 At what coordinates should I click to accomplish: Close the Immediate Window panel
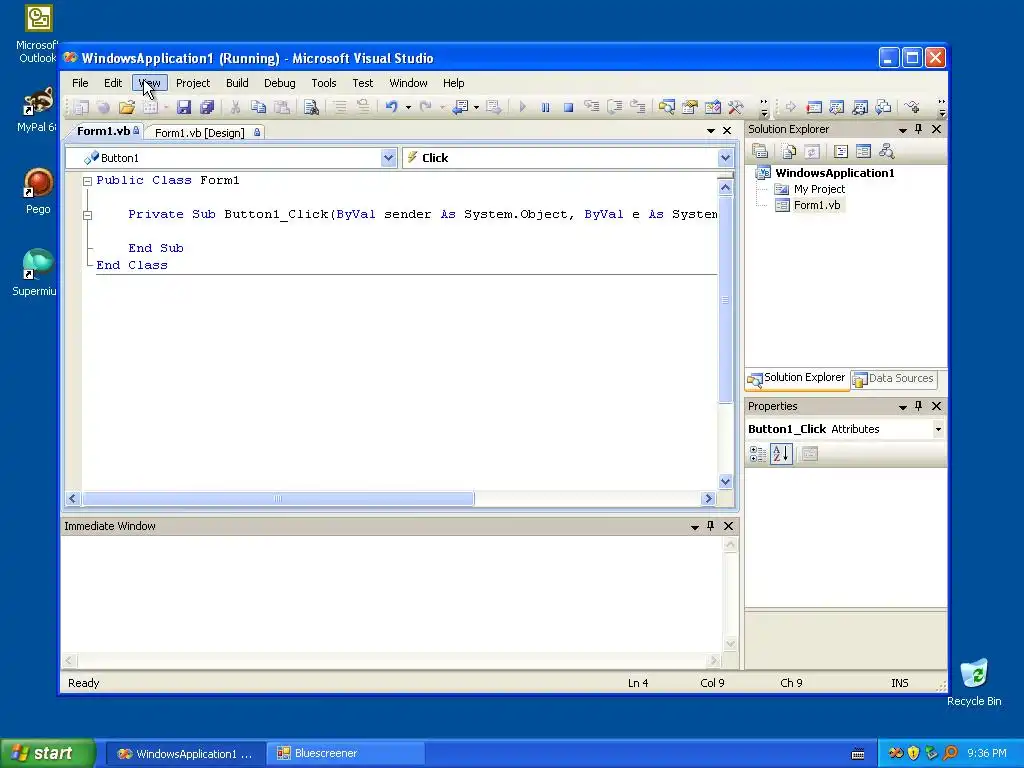click(728, 526)
